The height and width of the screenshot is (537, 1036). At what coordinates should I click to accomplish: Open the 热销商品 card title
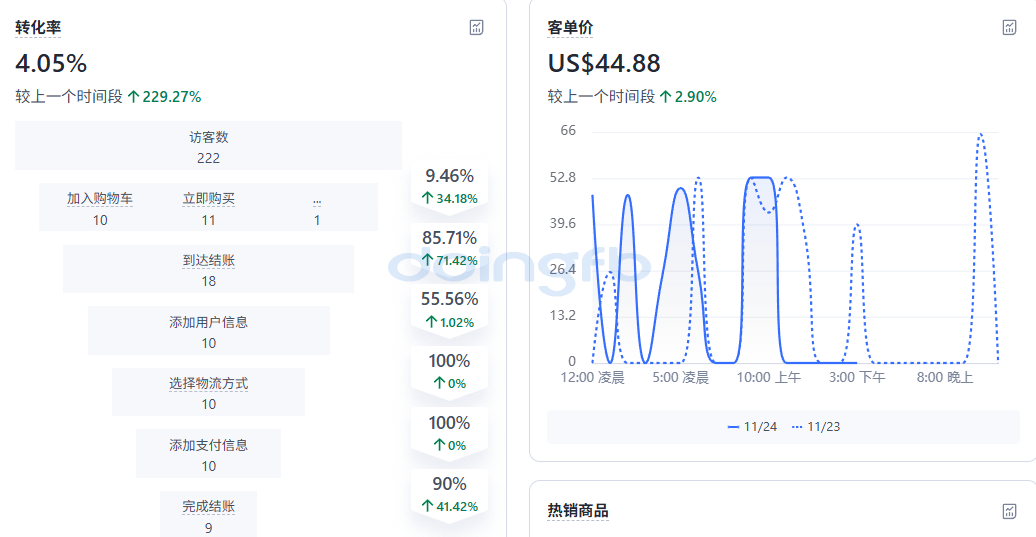pyautogui.click(x=577, y=511)
